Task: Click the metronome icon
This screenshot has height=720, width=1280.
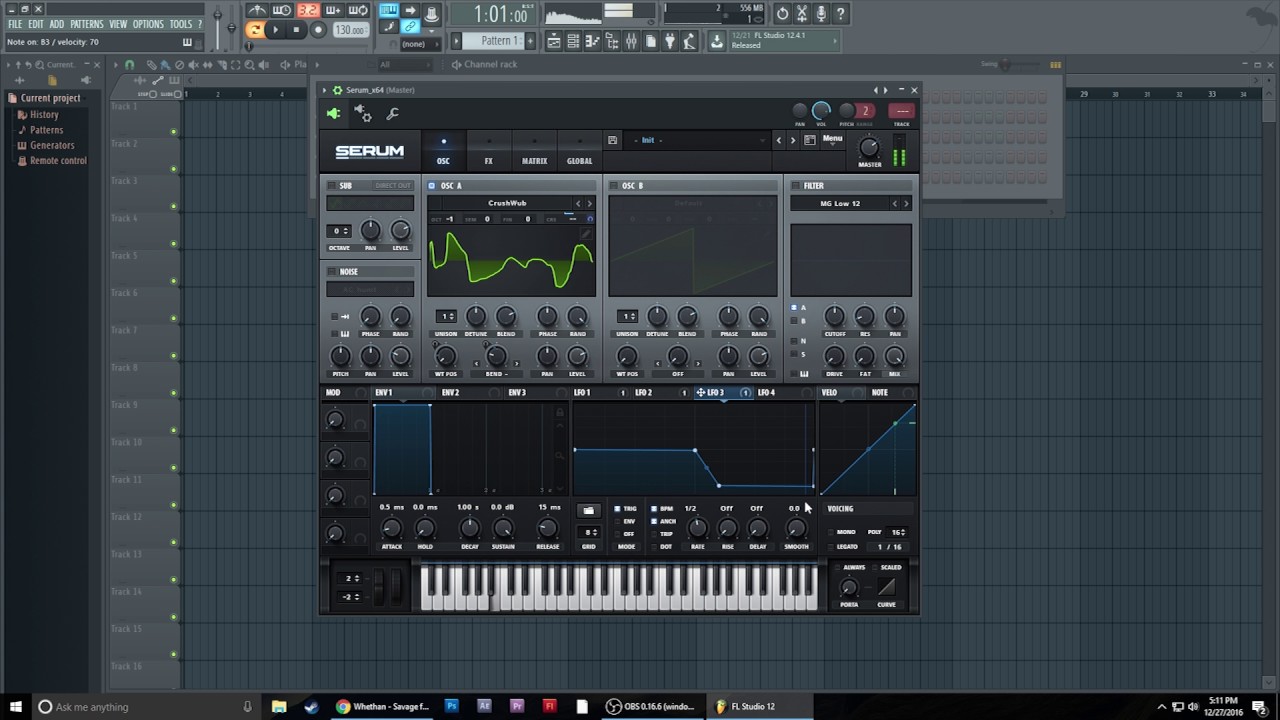Action: 256,11
